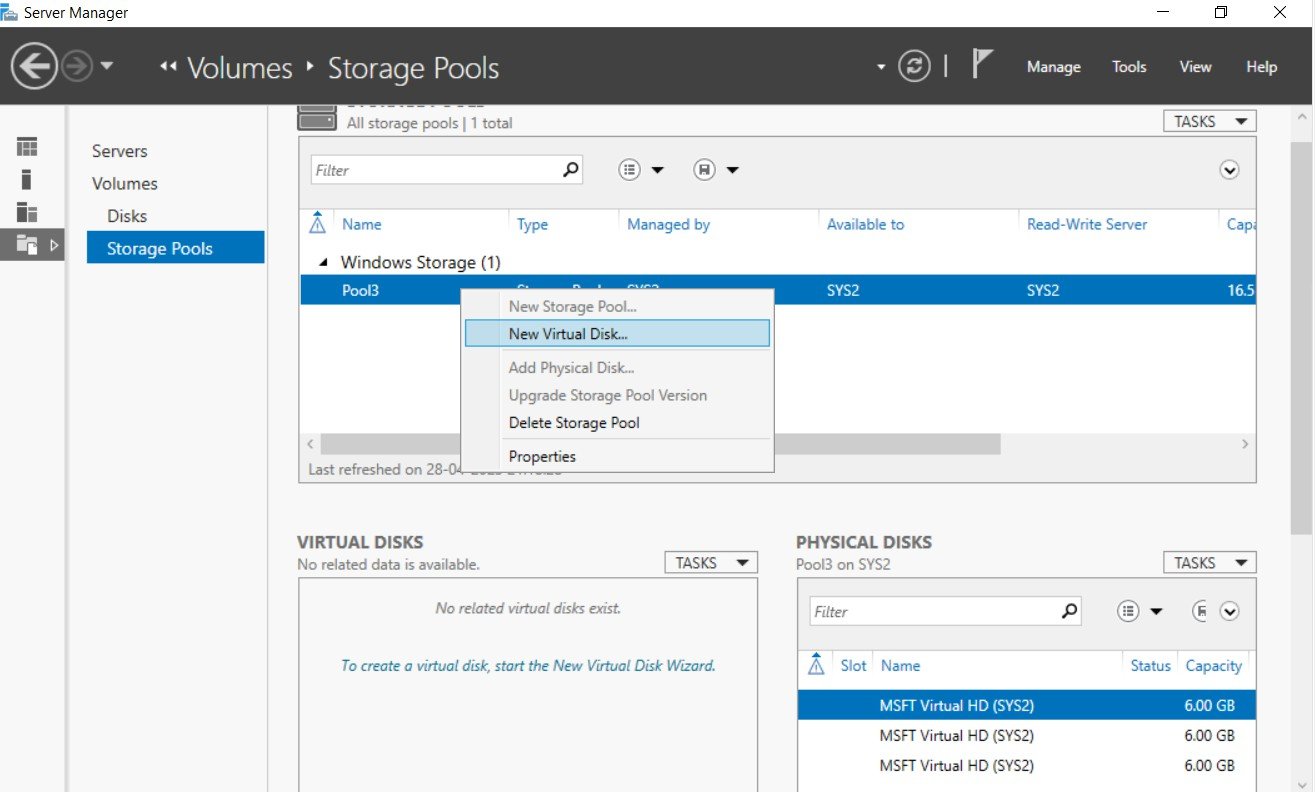
Task: Open the Storage Pools TASKS dropdown
Action: click(x=1209, y=121)
